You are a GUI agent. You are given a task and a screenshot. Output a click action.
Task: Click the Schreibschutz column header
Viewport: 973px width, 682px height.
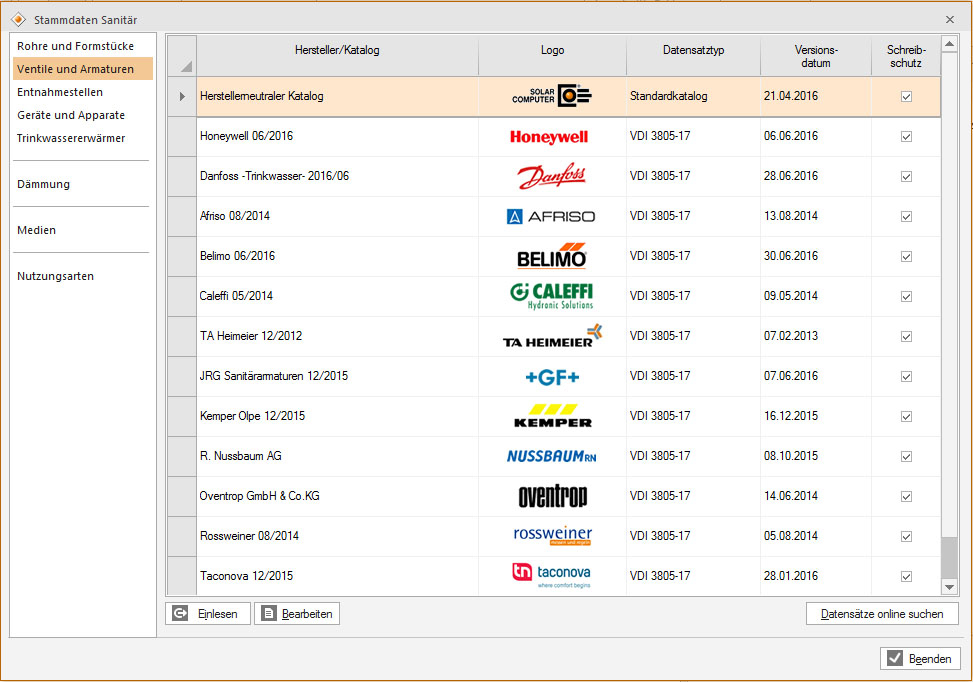tap(906, 56)
